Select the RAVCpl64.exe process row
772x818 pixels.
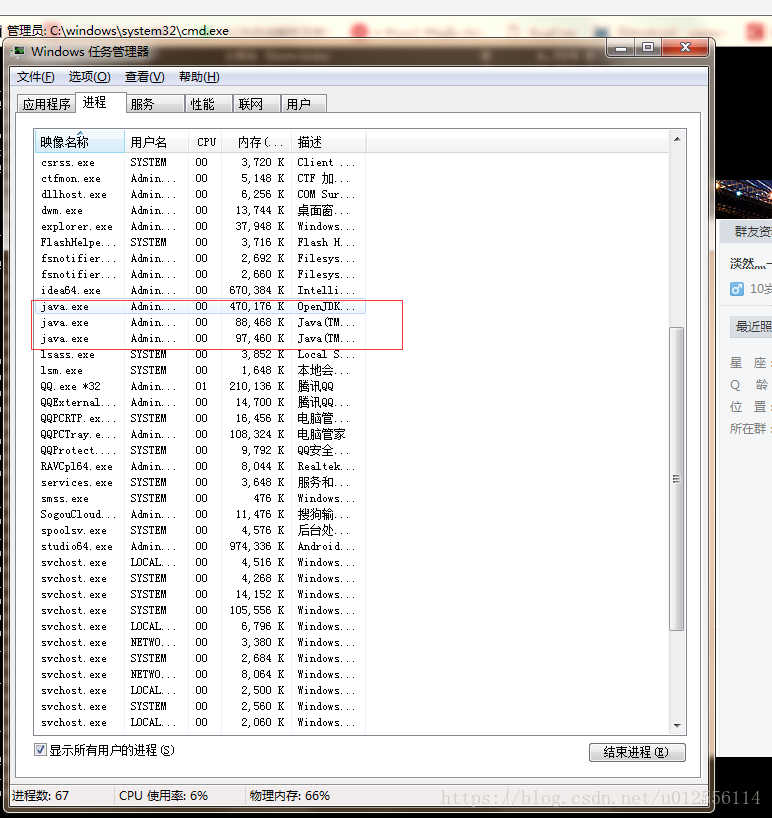[200, 466]
